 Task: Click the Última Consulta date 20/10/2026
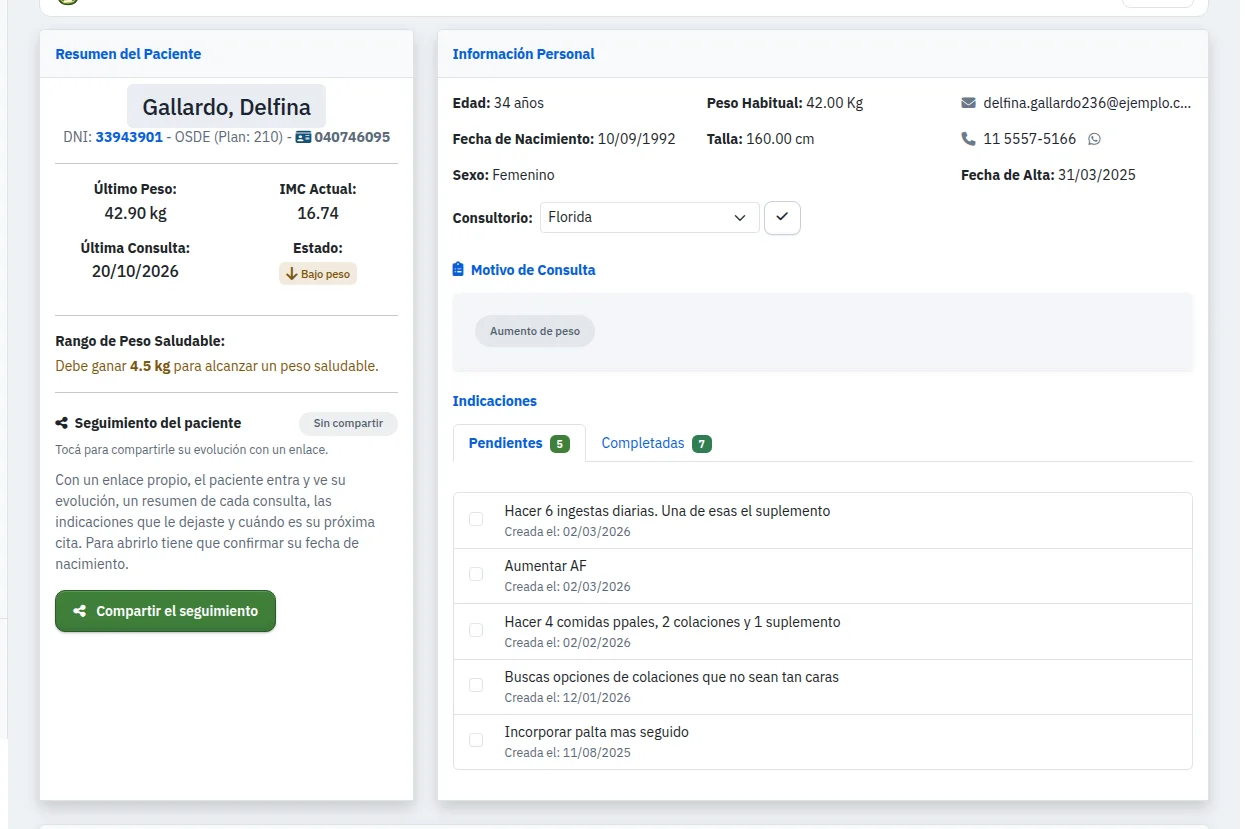click(135, 271)
